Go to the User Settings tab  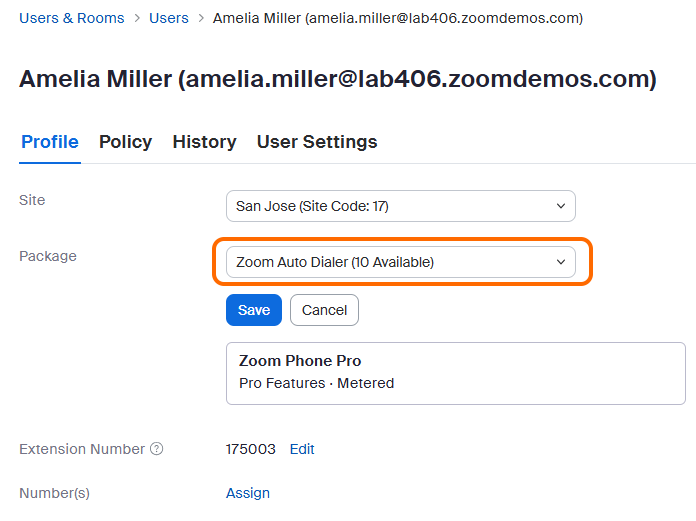pyautogui.click(x=317, y=142)
